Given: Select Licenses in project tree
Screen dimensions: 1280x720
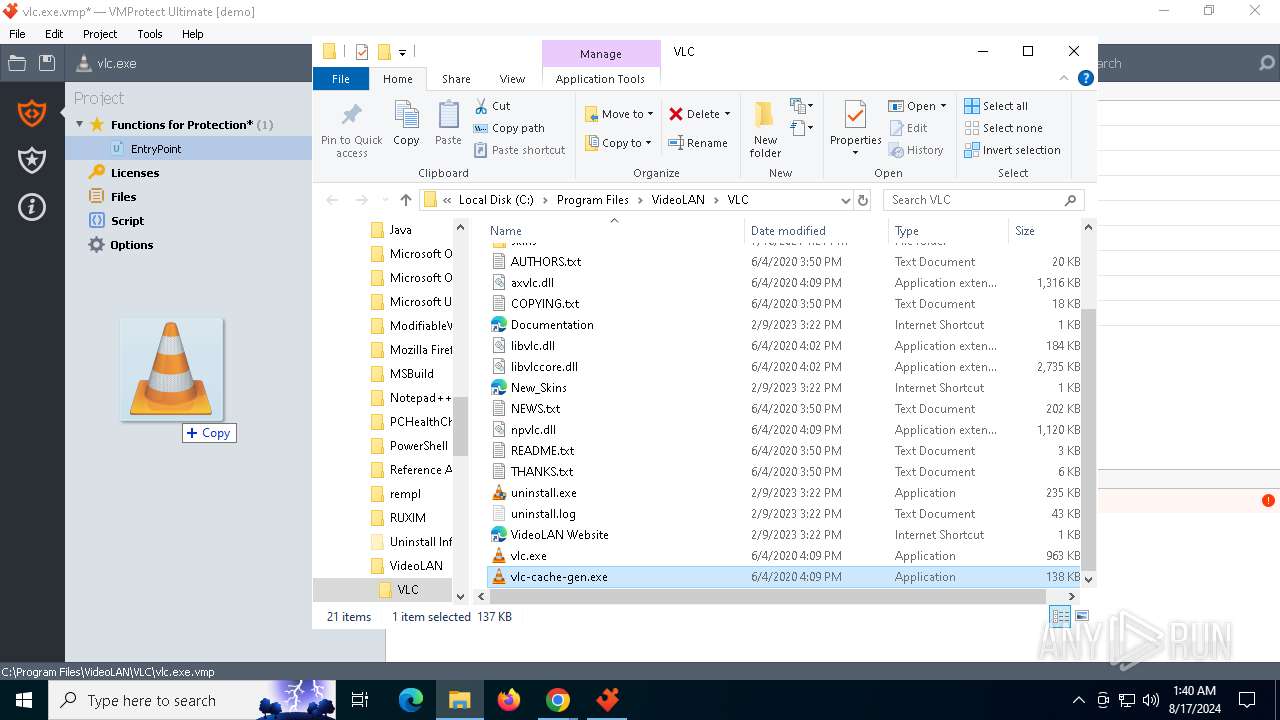Looking at the screenshot, I should coord(135,173).
